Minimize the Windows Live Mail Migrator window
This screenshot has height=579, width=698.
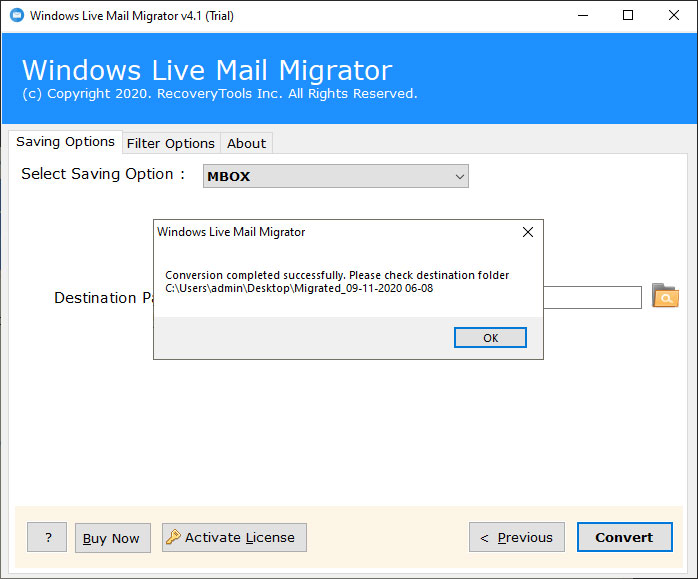583,16
